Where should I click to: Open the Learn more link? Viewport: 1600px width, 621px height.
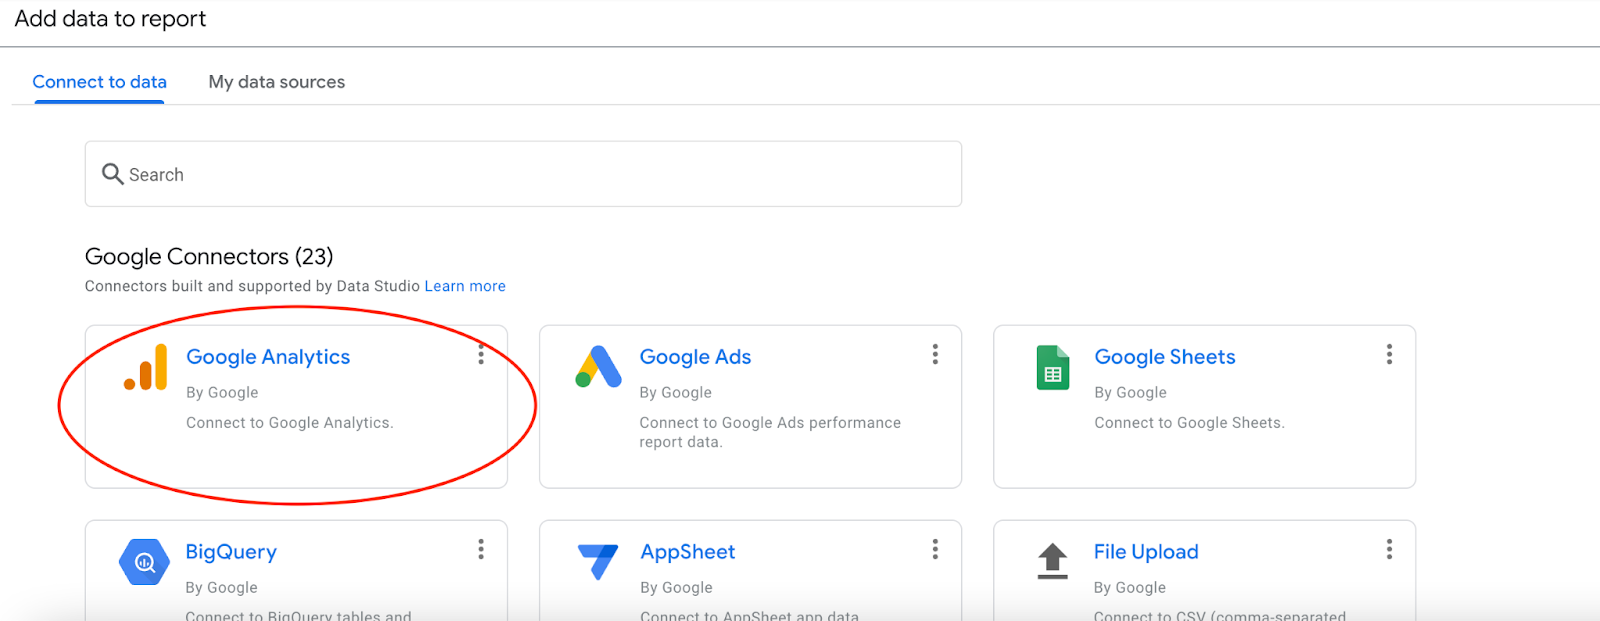coord(465,286)
